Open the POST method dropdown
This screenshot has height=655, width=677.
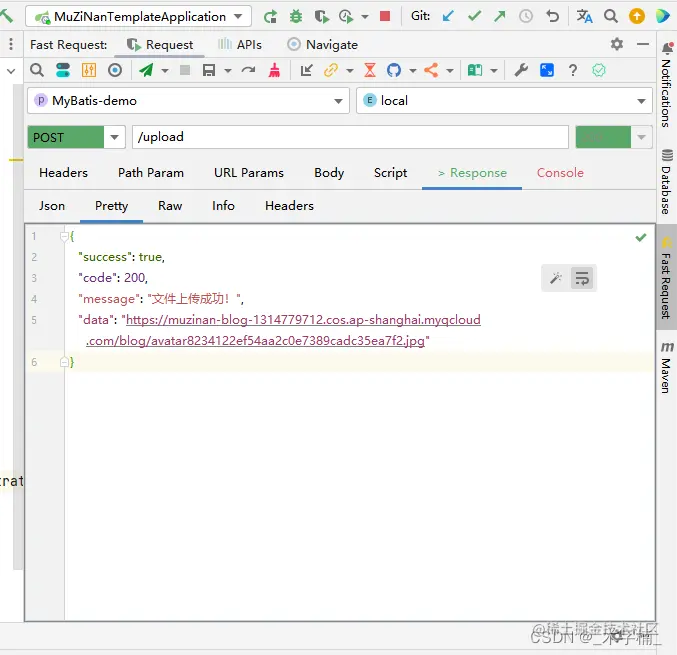pyautogui.click(x=114, y=137)
